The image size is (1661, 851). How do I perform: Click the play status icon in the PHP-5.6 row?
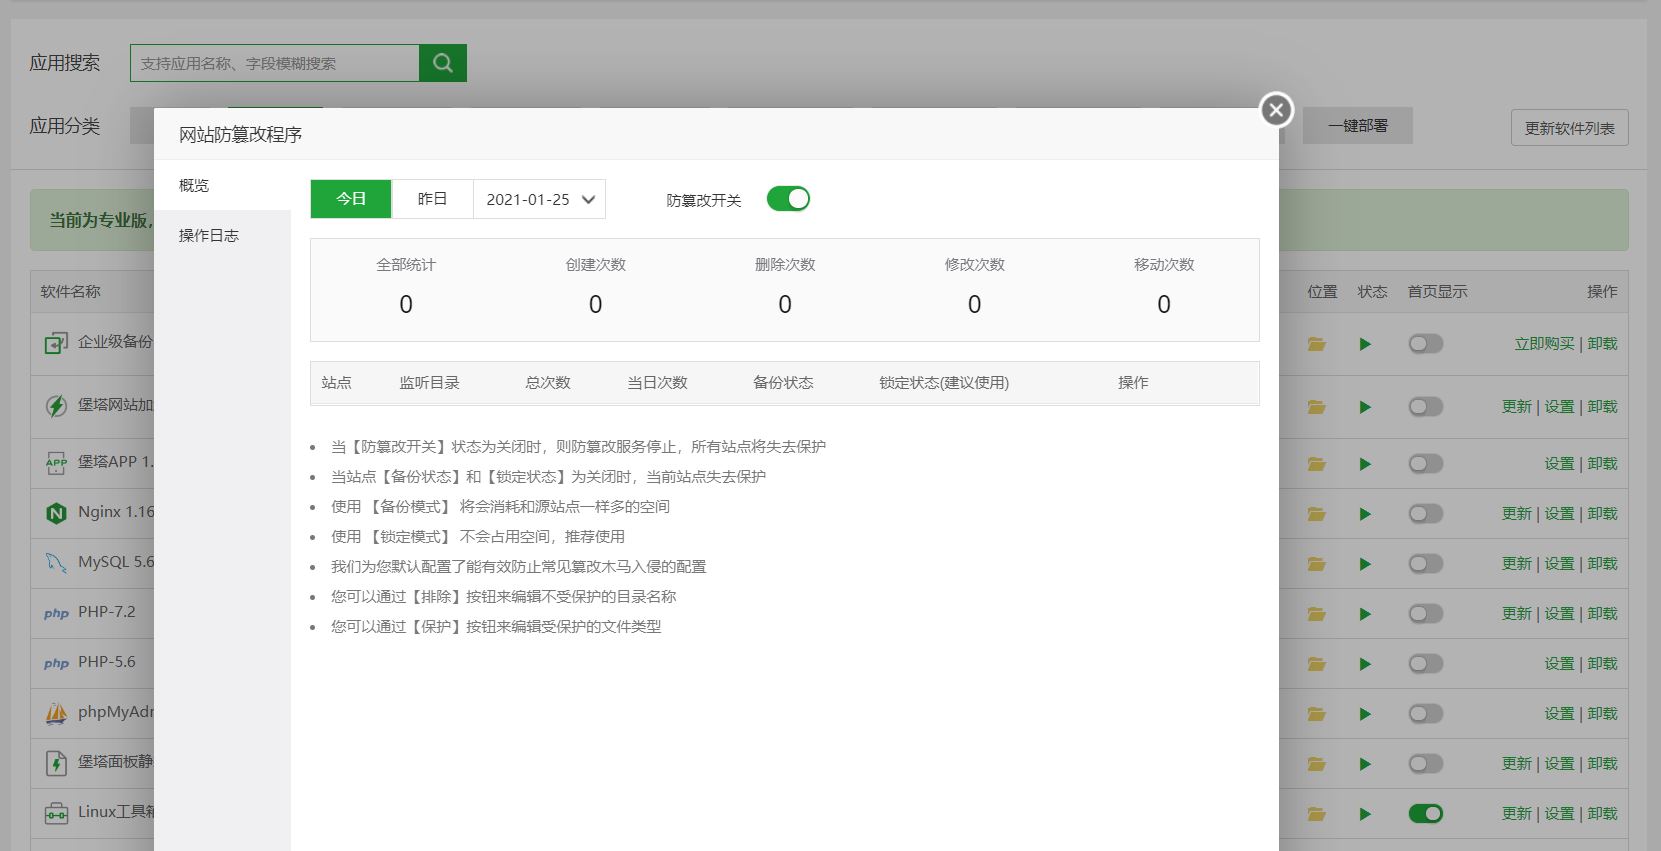(x=1365, y=664)
